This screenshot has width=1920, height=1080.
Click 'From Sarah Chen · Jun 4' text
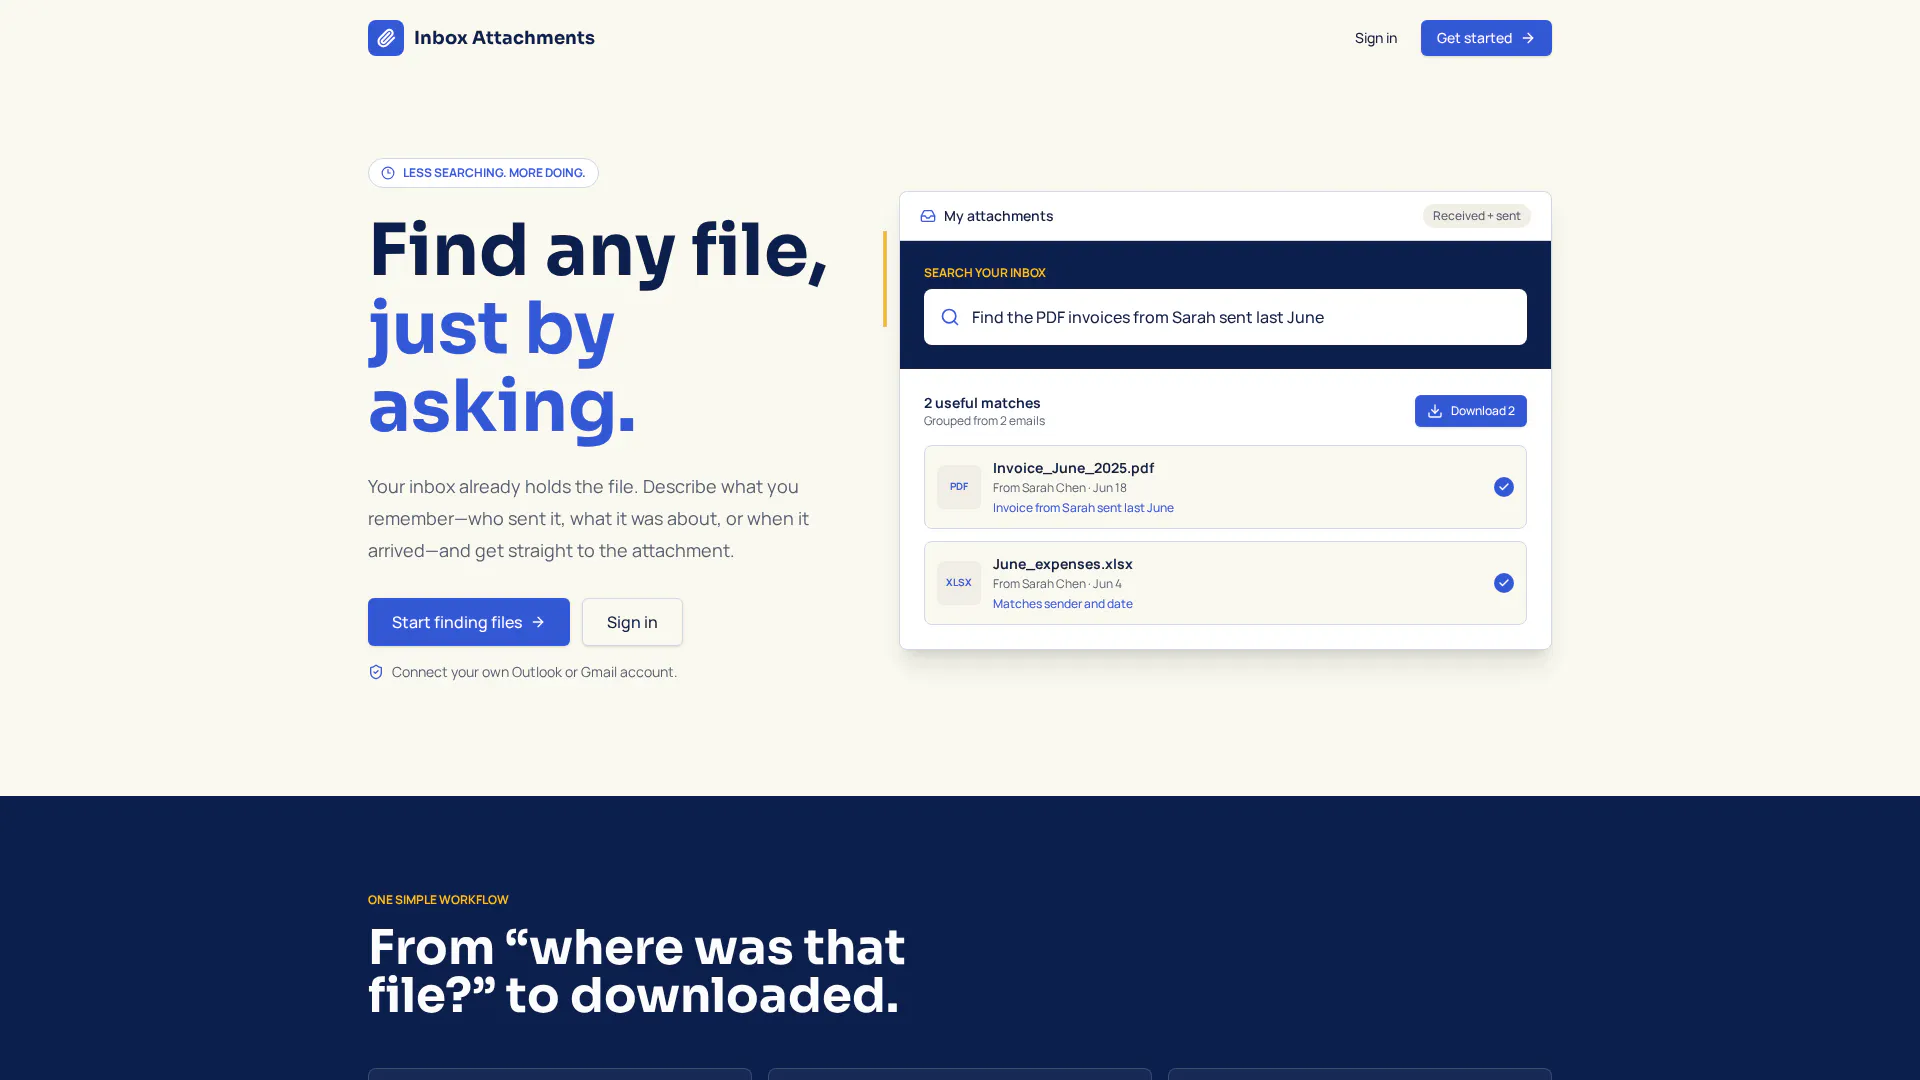click(1057, 584)
